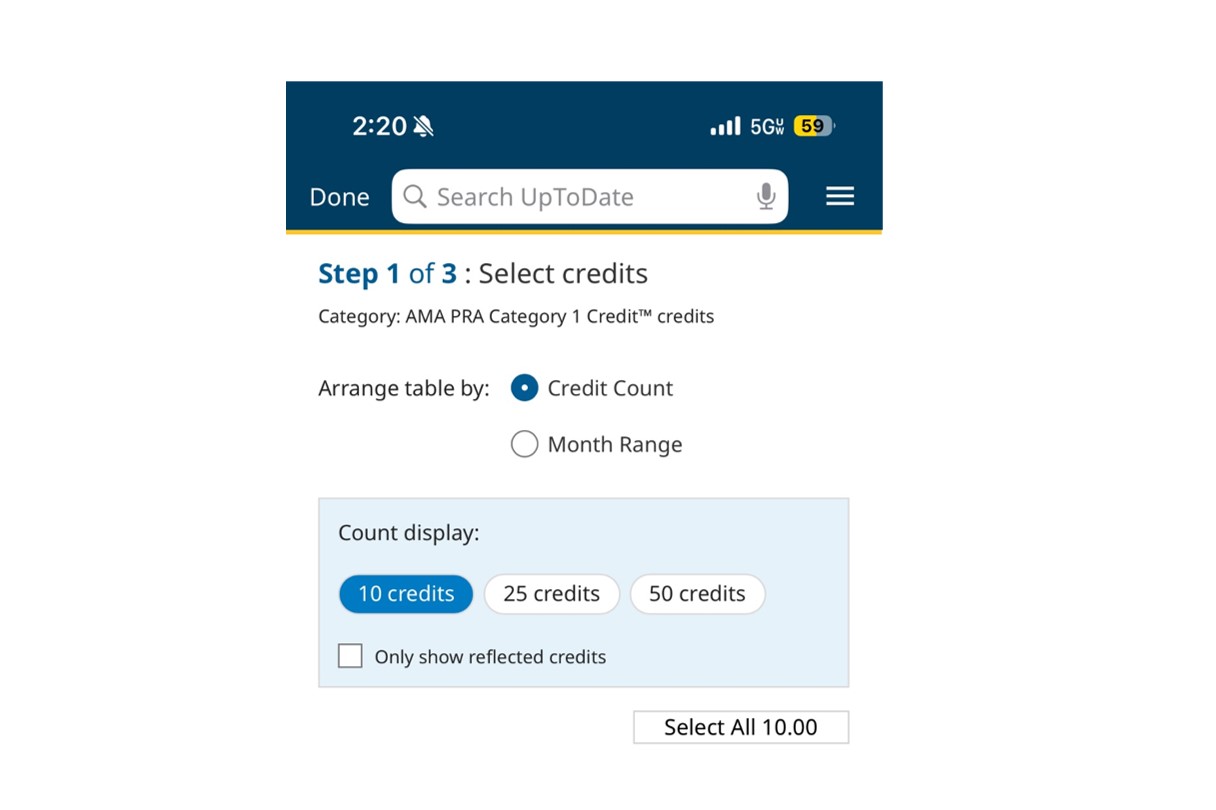Tap the cellular signal bars icon
The width and height of the screenshot is (1216, 810).
725,126
